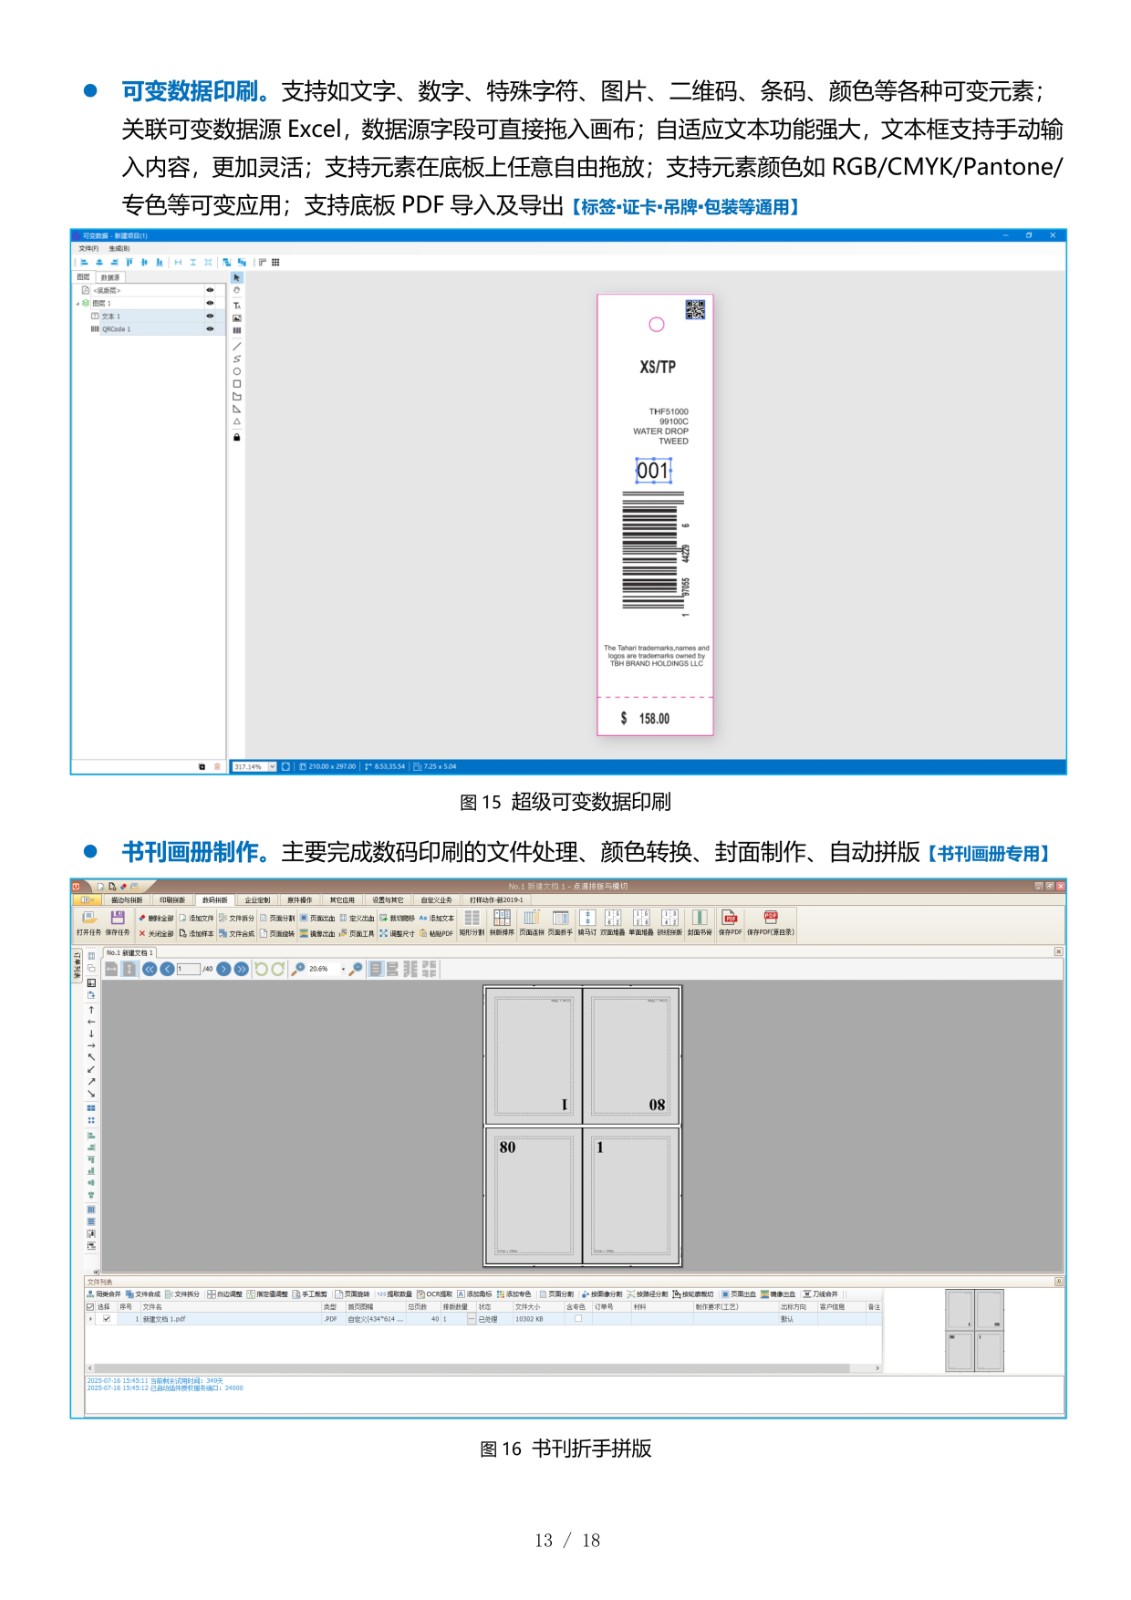Switch to the 数据源 tab
1131x1600 pixels.
[110, 277]
